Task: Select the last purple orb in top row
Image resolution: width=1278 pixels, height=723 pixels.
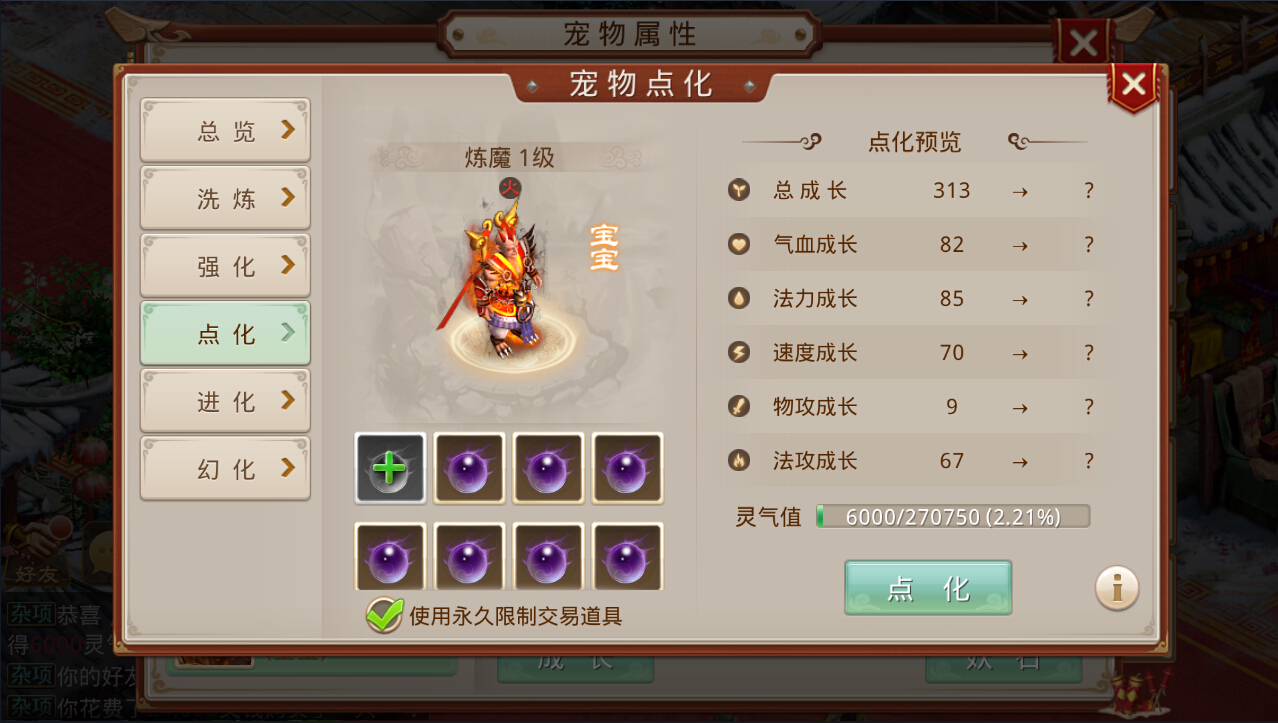Action: (x=628, y=468)
